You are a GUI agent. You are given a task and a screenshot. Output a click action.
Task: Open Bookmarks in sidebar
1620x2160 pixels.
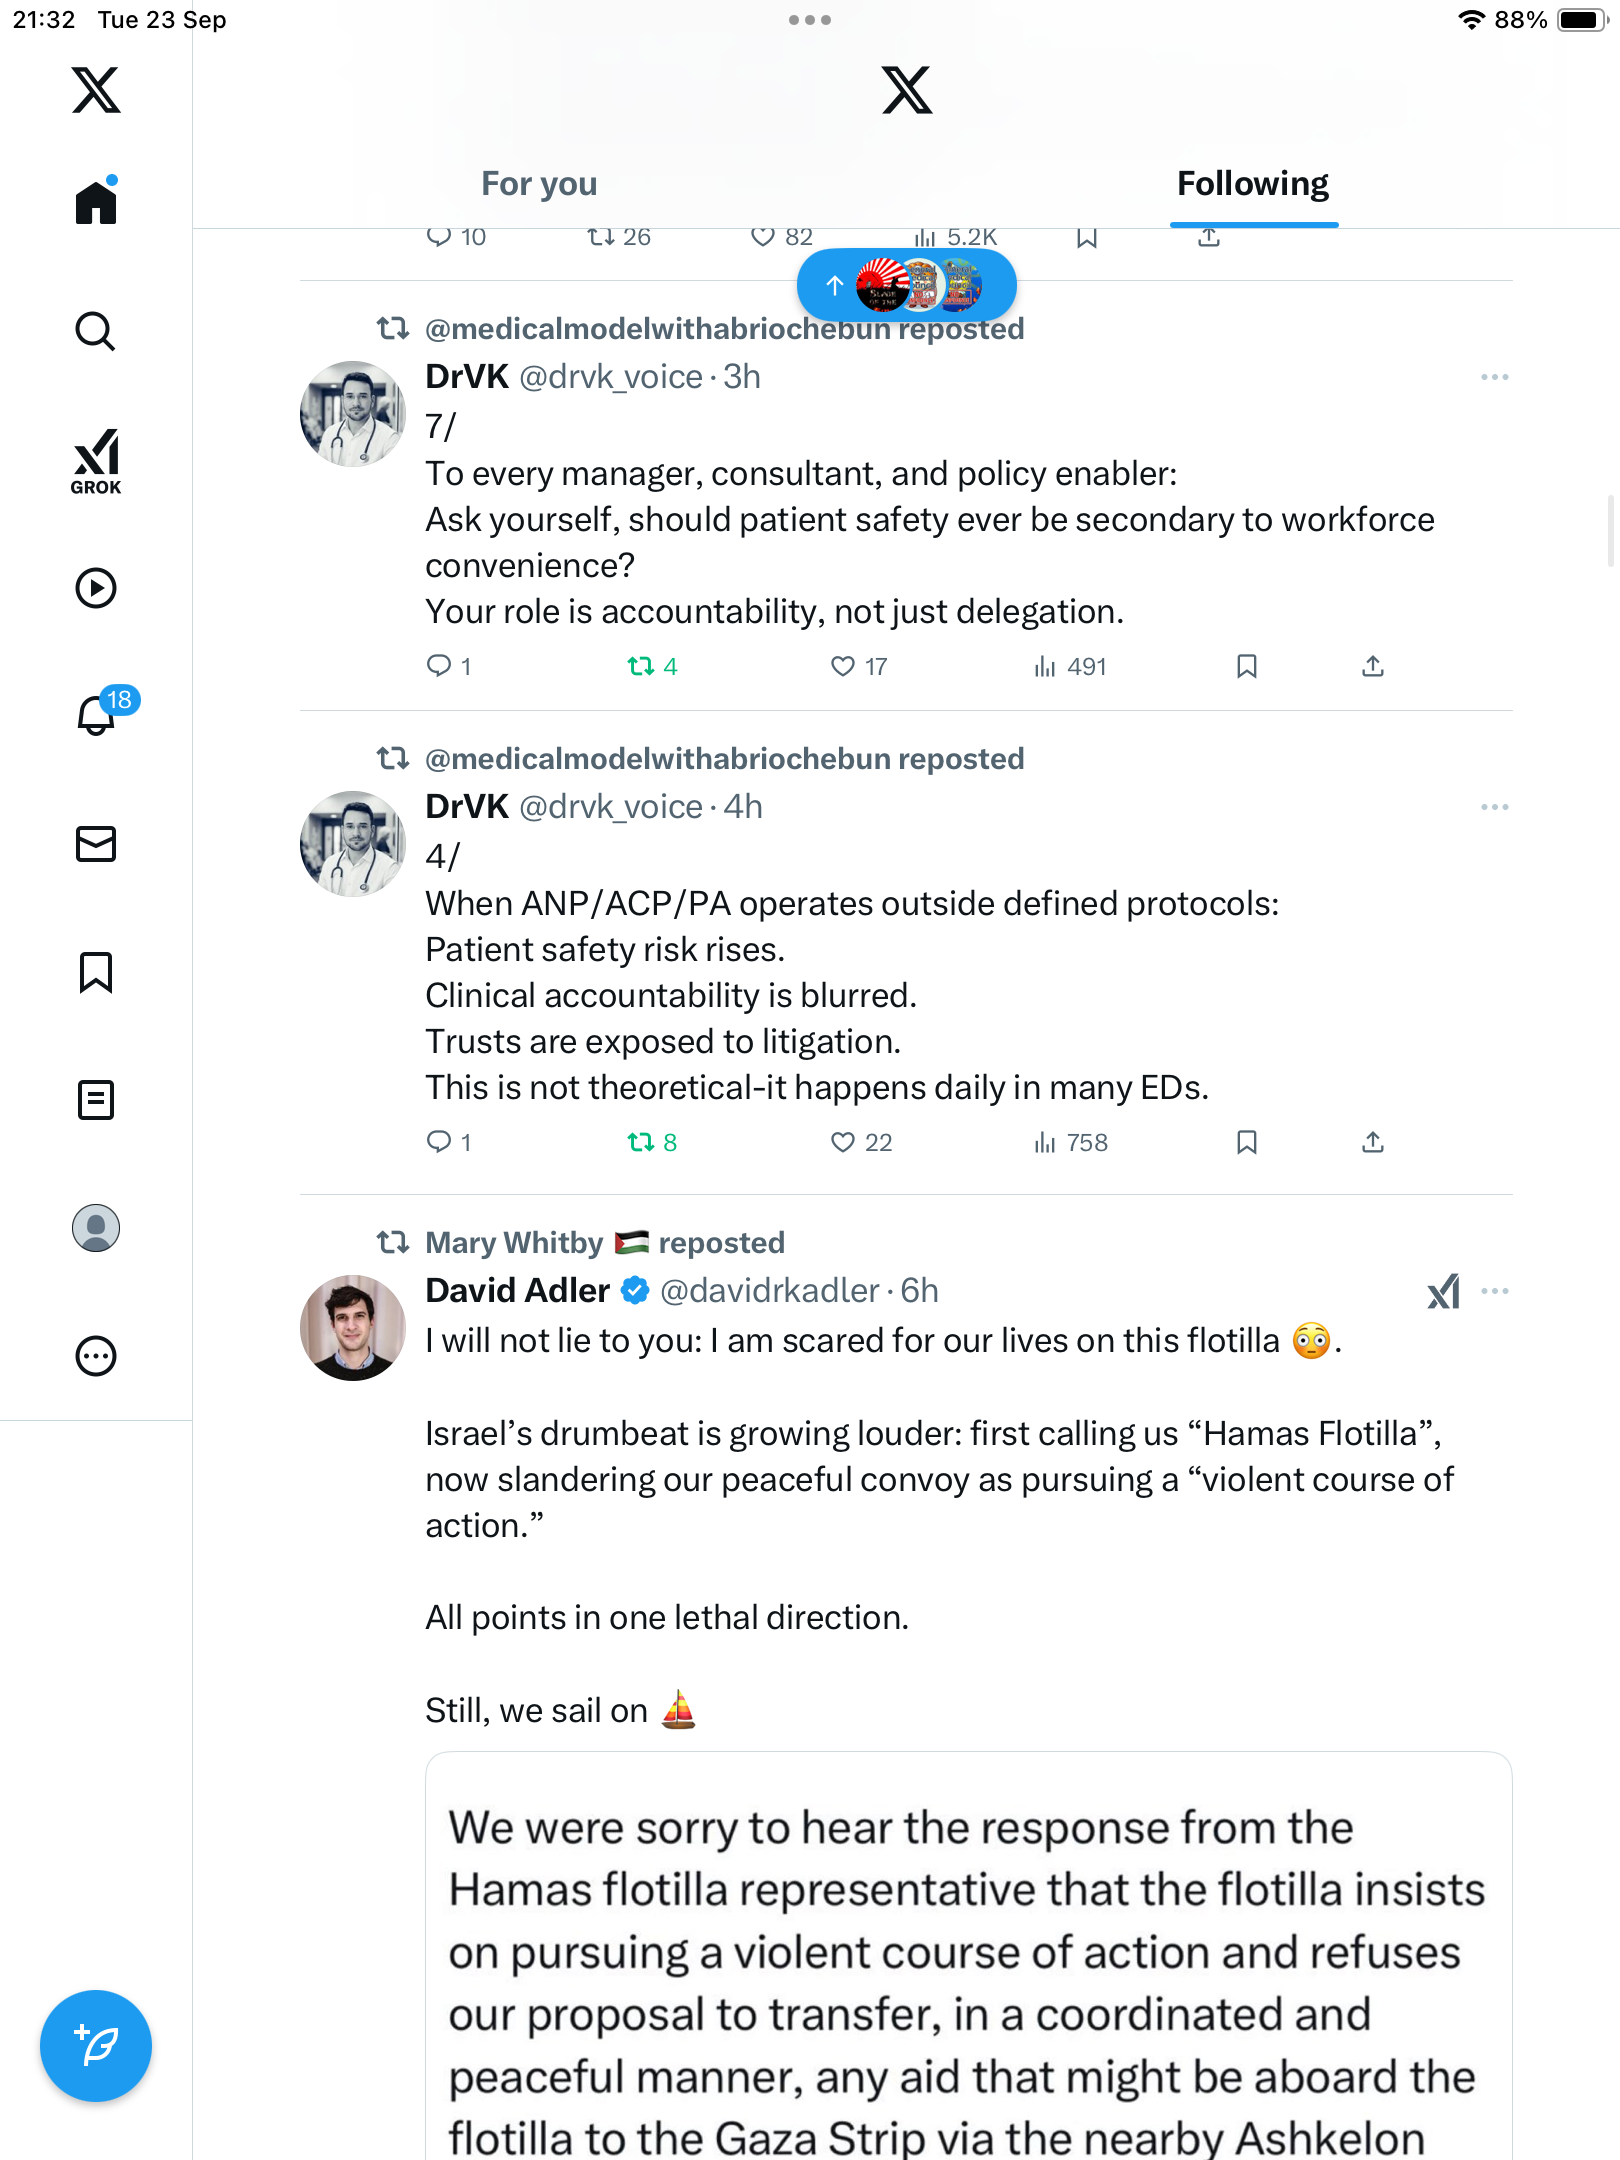[96, 972]
